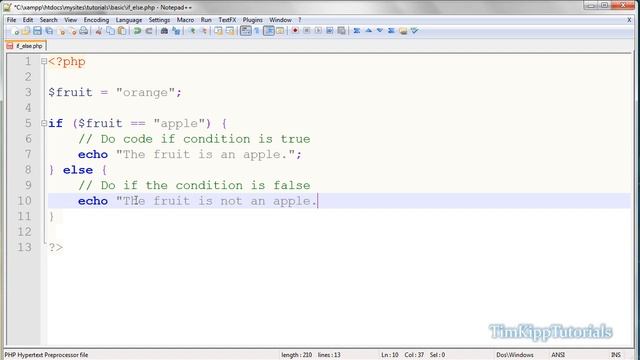Click the Save All toolbar icon

49,31
